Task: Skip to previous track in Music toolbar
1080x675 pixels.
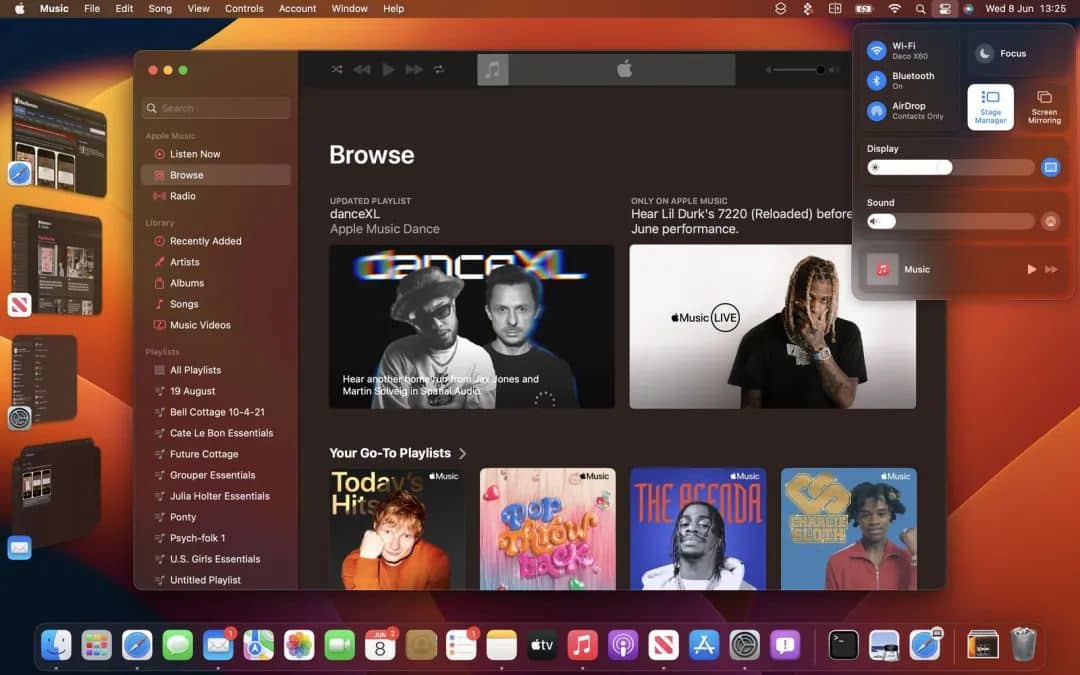Action: (x=362, y=70)
